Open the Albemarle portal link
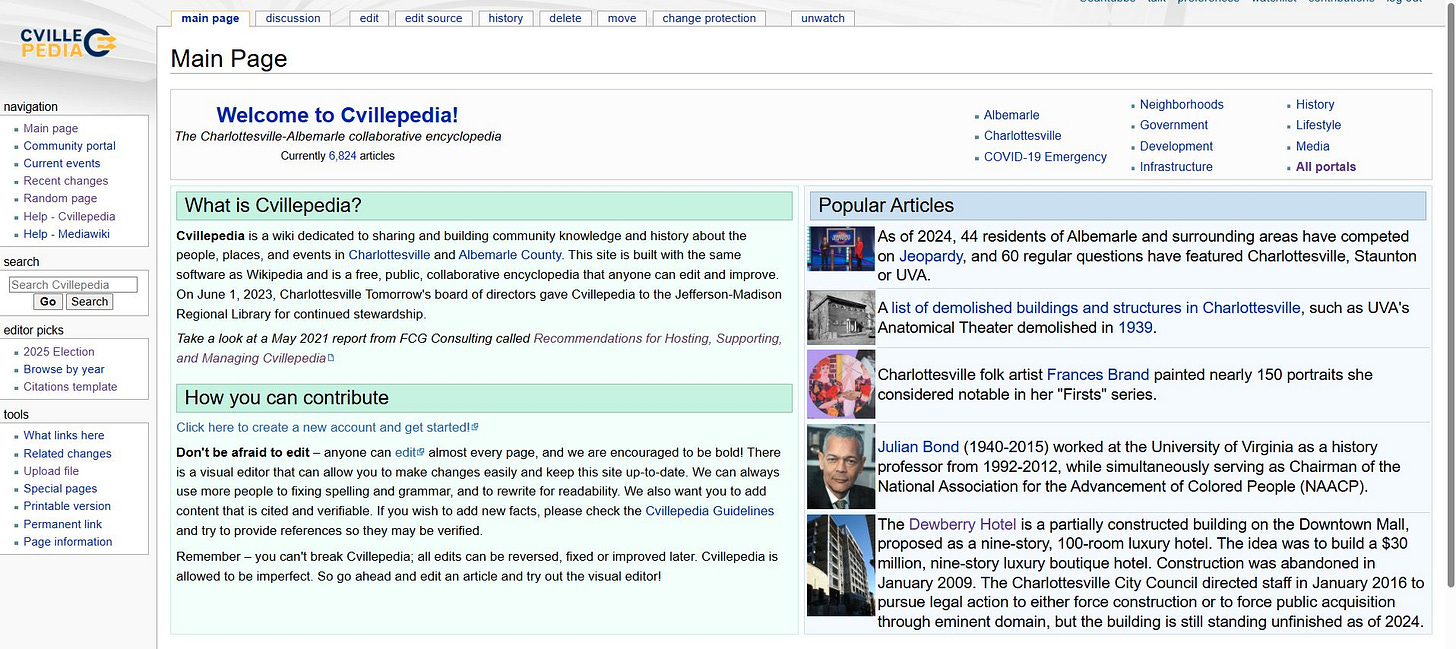 [x=1012, y=115]
